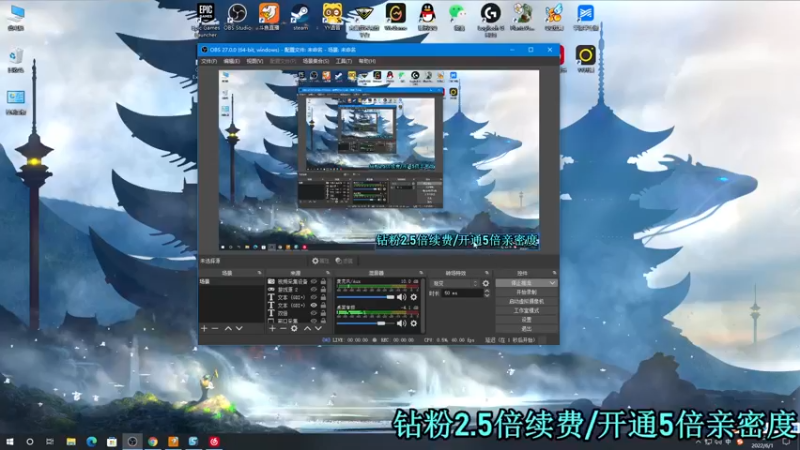
Task: Mute the 桌面音频 audio channel
Action: [402, 323]
